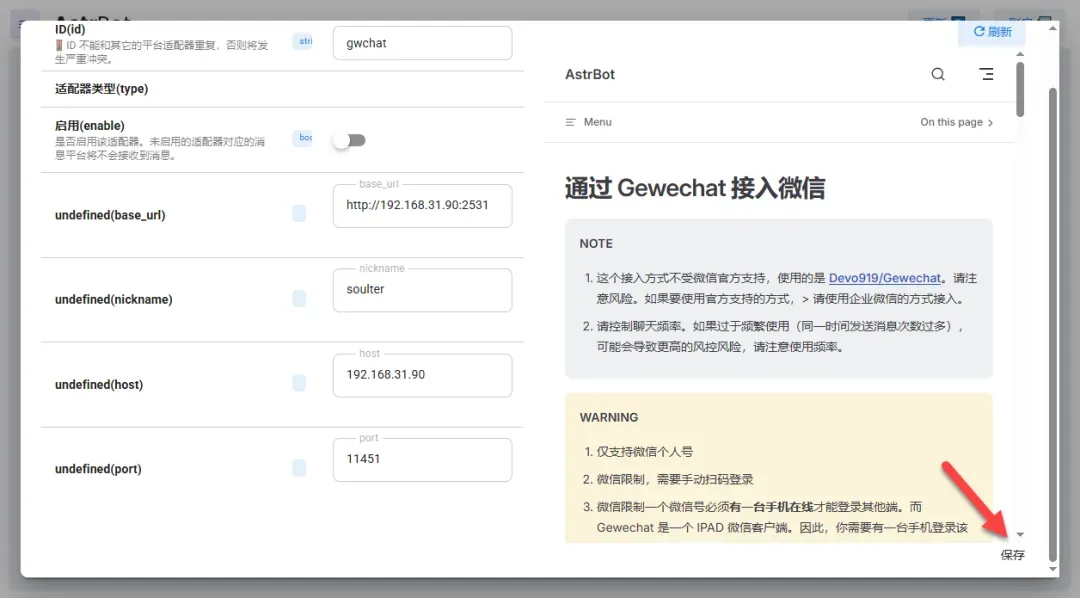Viewport: 1080px width, 598px height.
Task: Click the 微信限制，需要手动扫码登录 item
Action: 675,480
